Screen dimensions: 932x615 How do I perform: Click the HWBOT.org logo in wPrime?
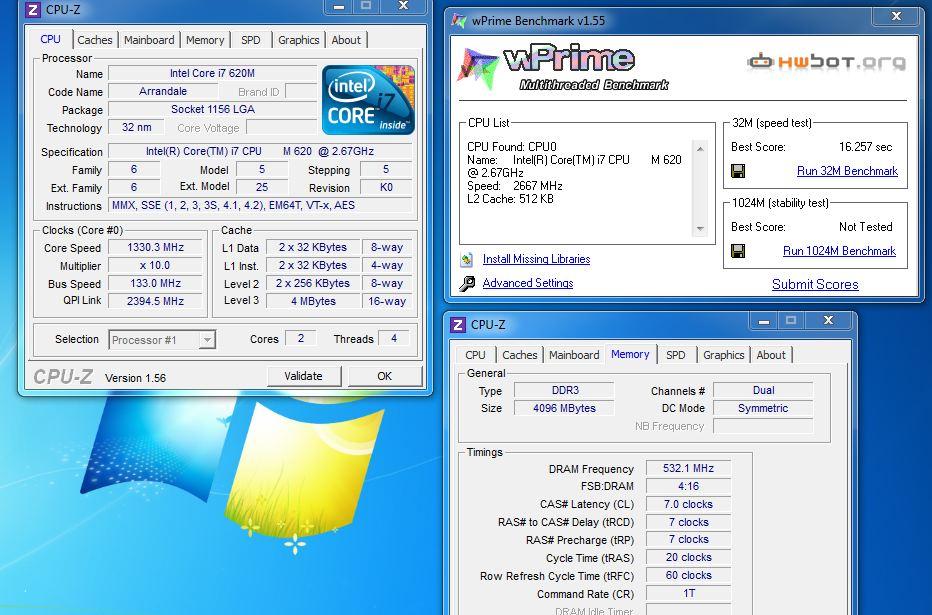tap(826, 62)
